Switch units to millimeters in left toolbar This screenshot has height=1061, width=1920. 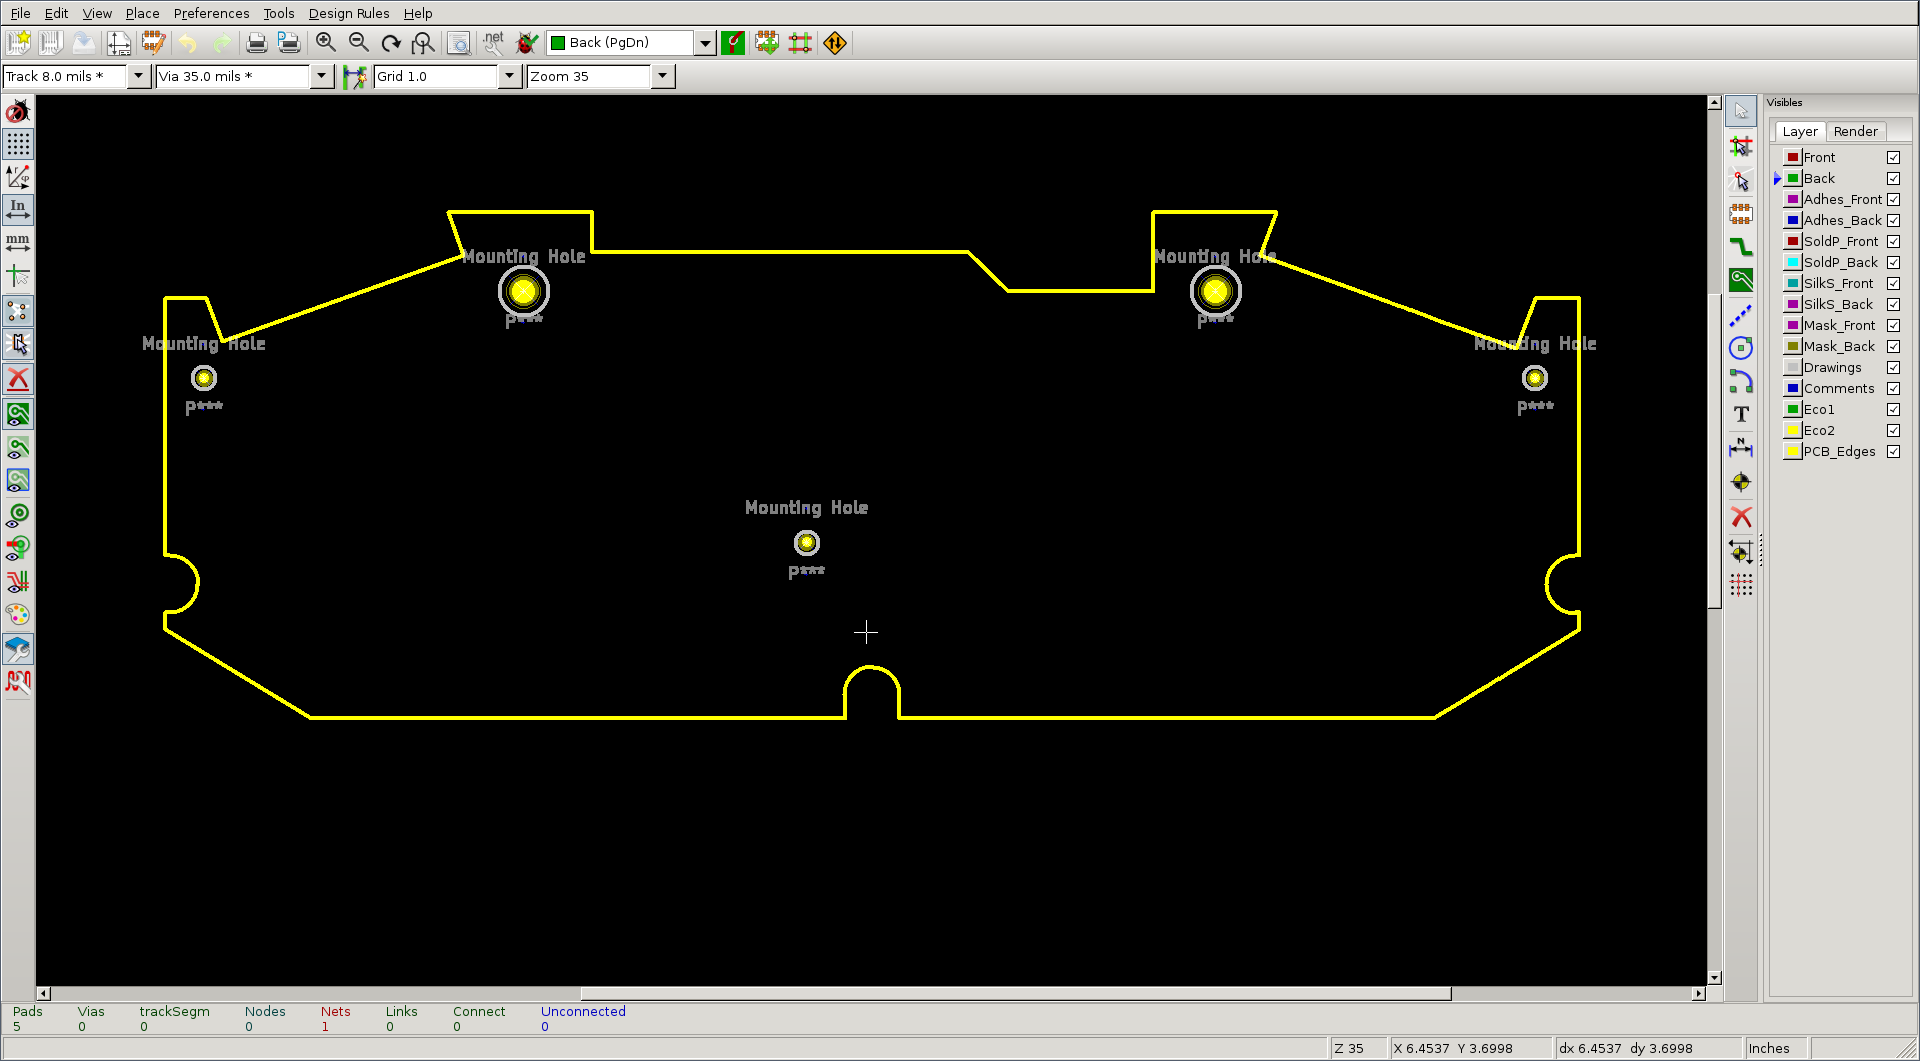[16, 241]
